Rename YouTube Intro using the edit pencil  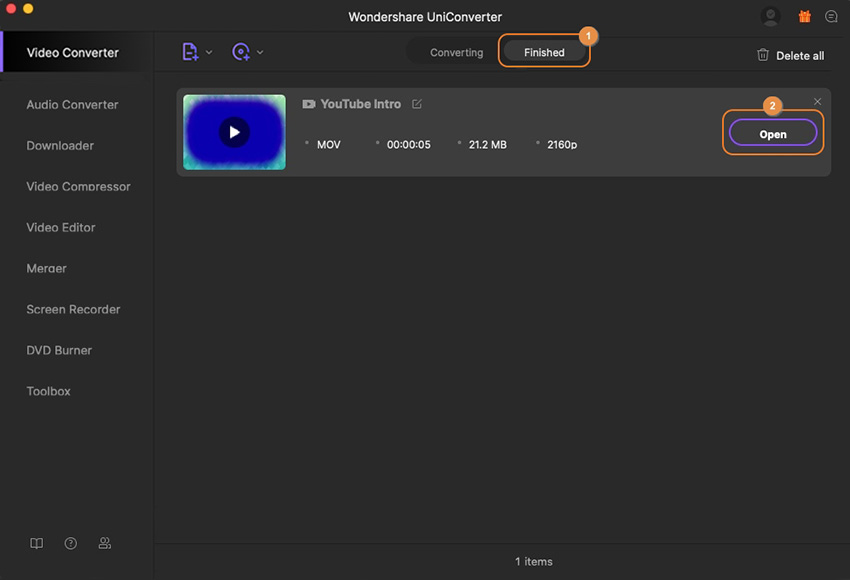(417, 104)
